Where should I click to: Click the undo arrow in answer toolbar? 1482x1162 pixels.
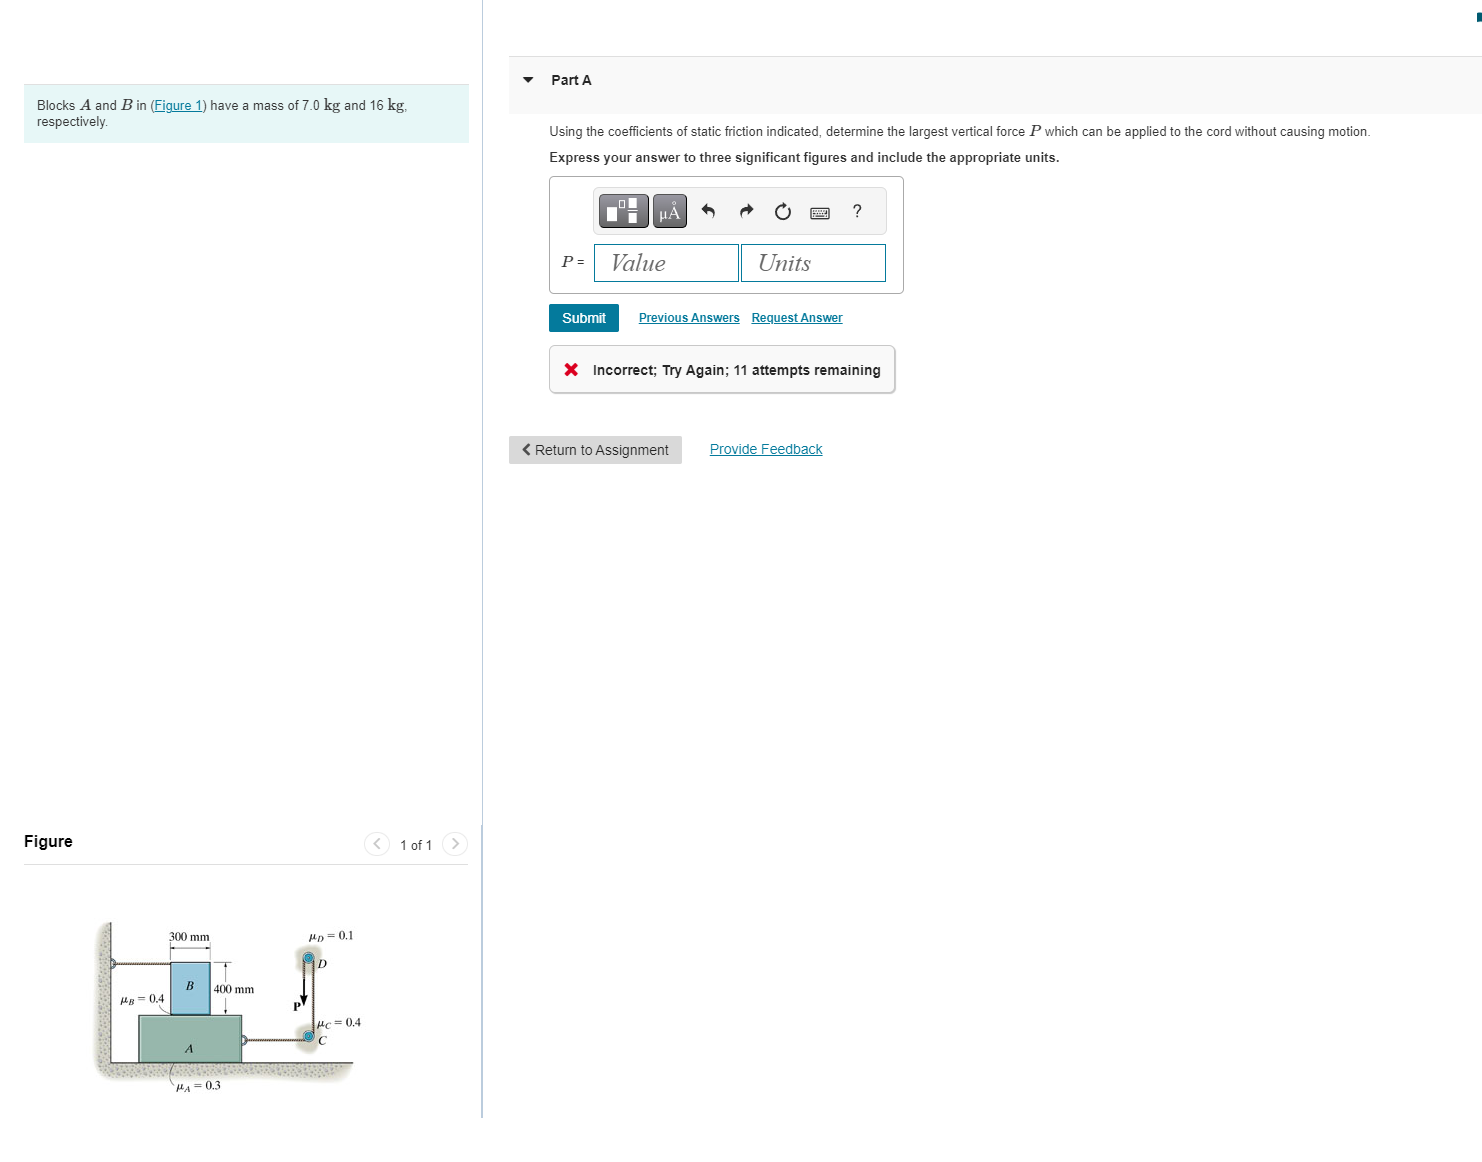708,211
